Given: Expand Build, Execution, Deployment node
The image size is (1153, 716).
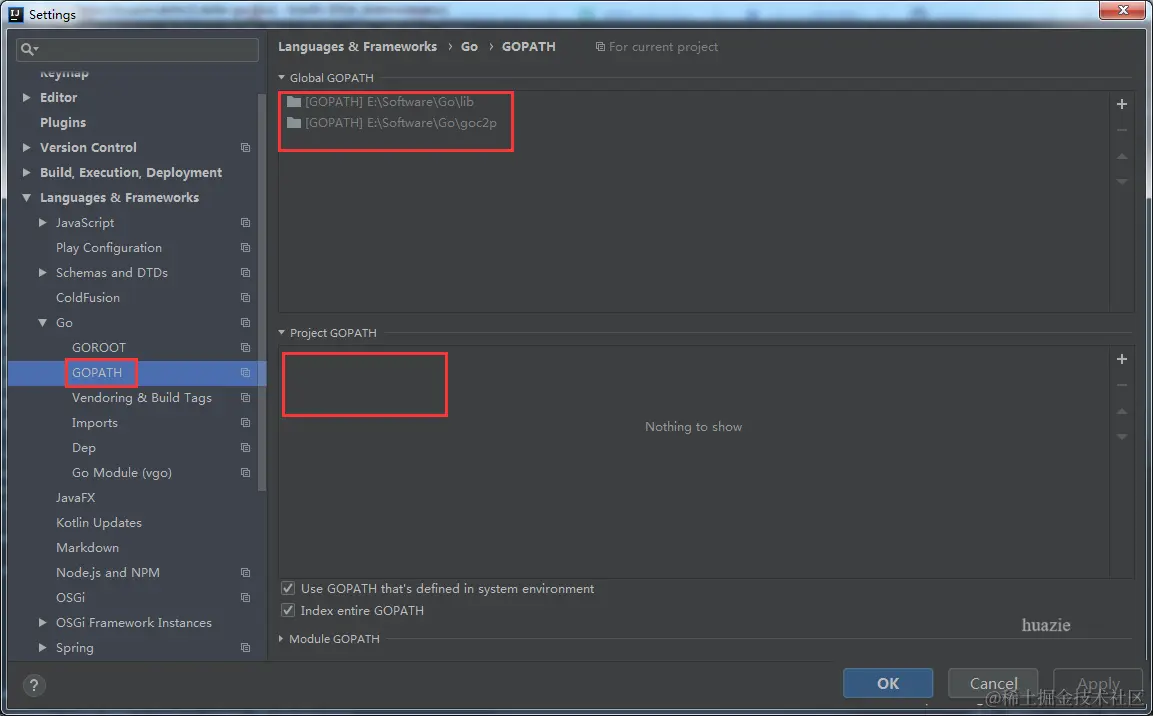Looking at the screenshot, I should [26, 172].
